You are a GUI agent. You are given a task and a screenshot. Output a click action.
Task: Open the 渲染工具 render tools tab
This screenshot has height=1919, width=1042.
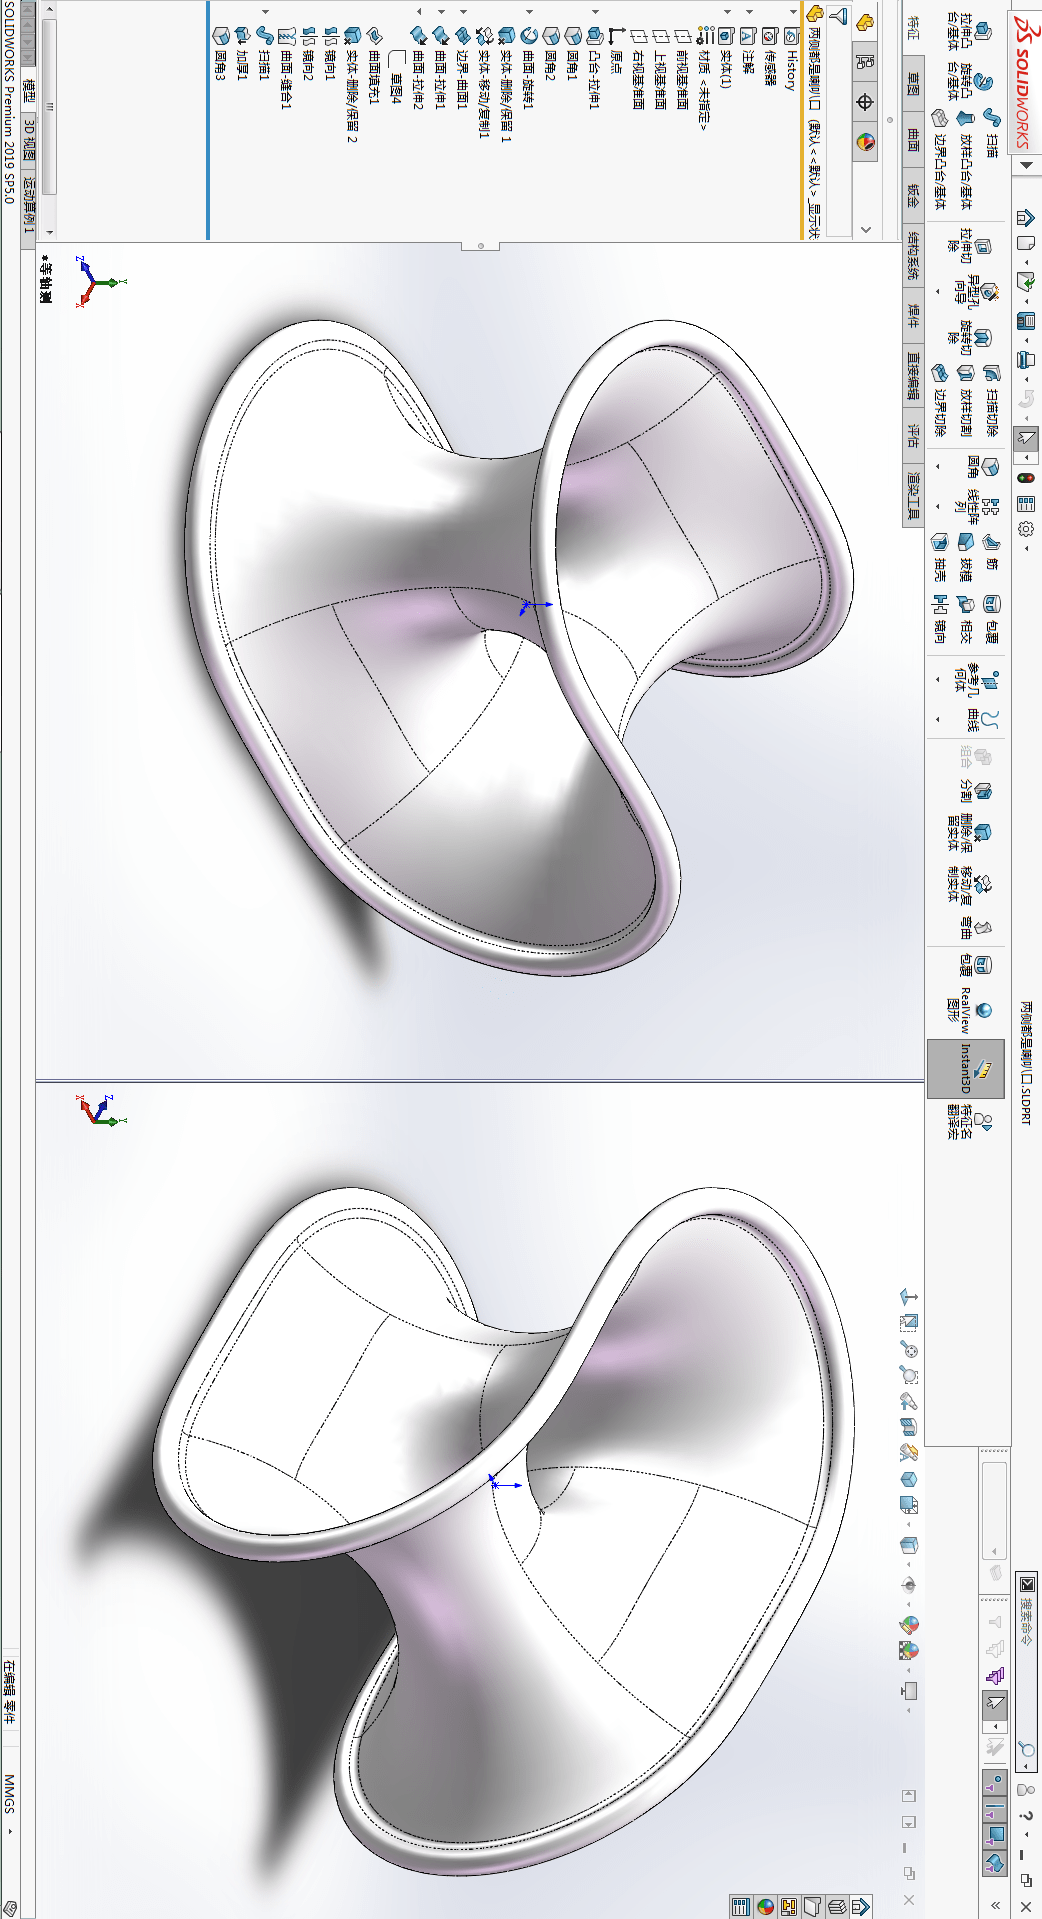tap(912, 496)
